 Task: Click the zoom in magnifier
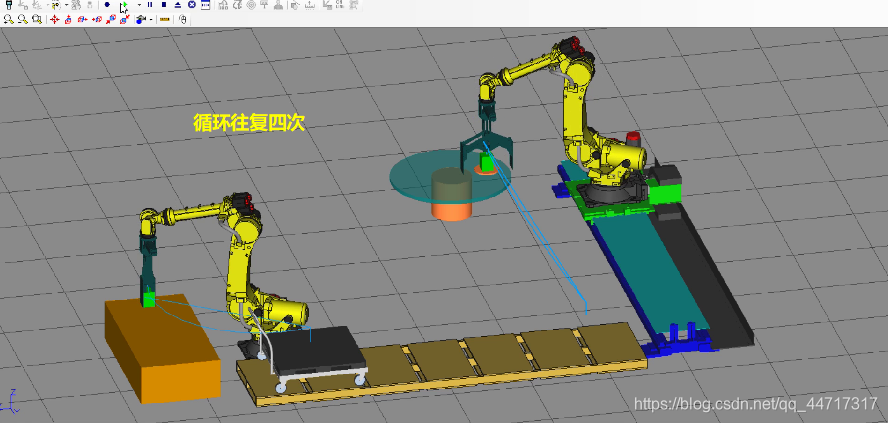(8, 19)
